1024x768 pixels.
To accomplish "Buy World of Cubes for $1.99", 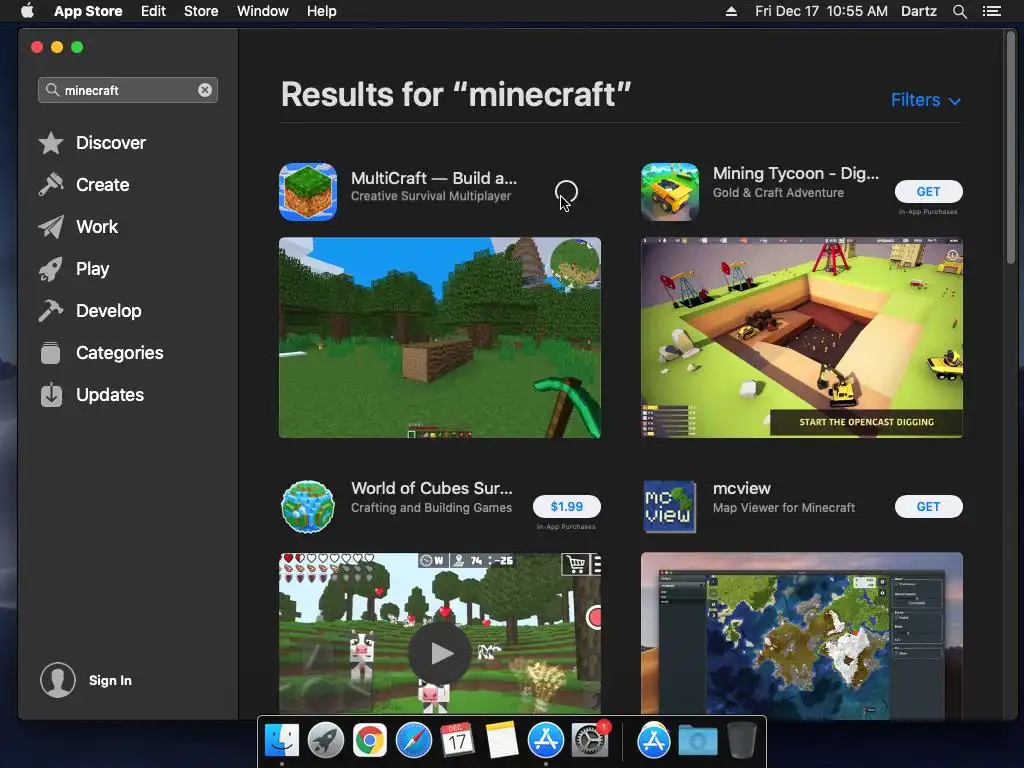I will click(x=566, y=506).
